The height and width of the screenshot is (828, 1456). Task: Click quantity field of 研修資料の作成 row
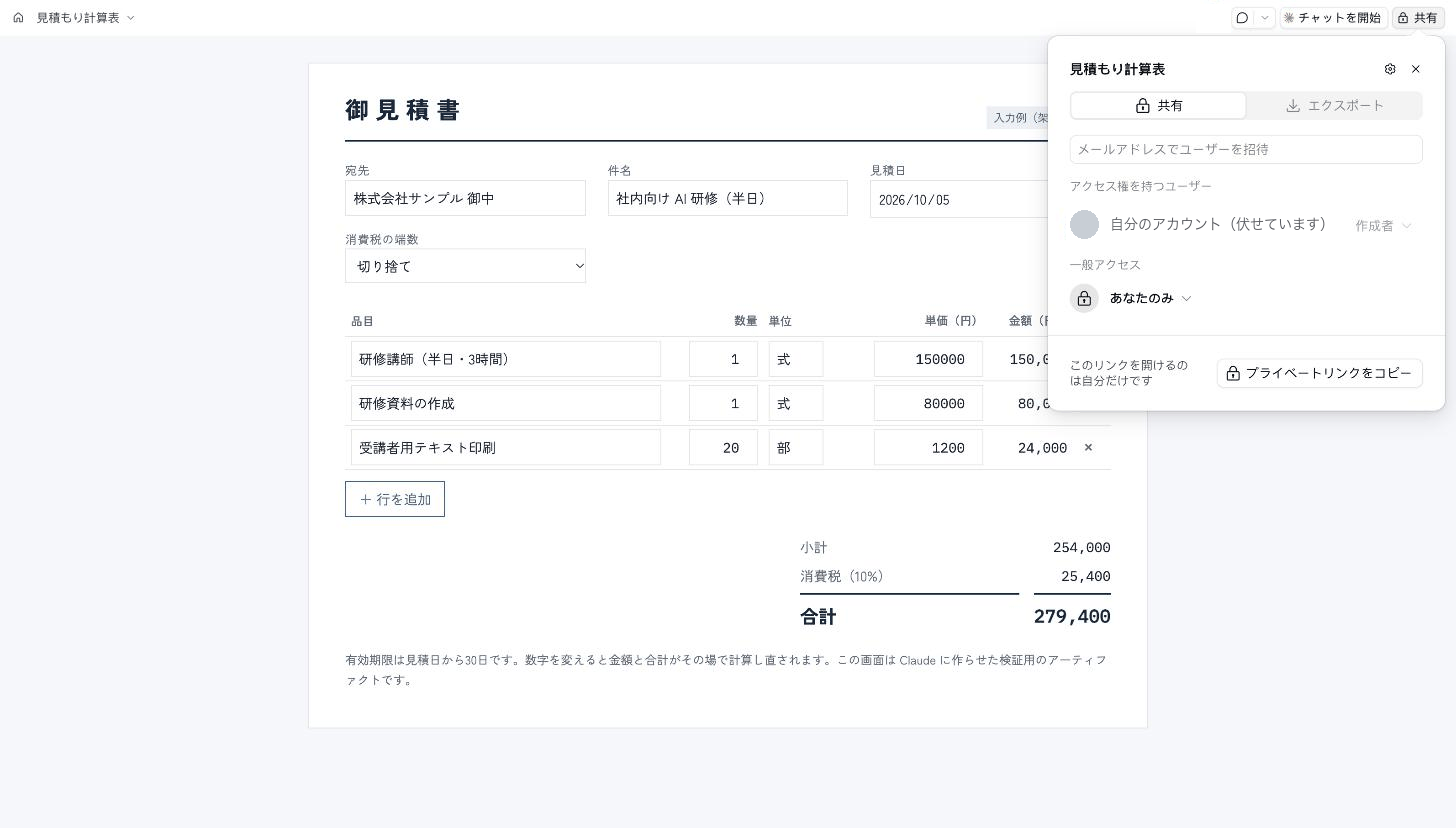point(723,403)
